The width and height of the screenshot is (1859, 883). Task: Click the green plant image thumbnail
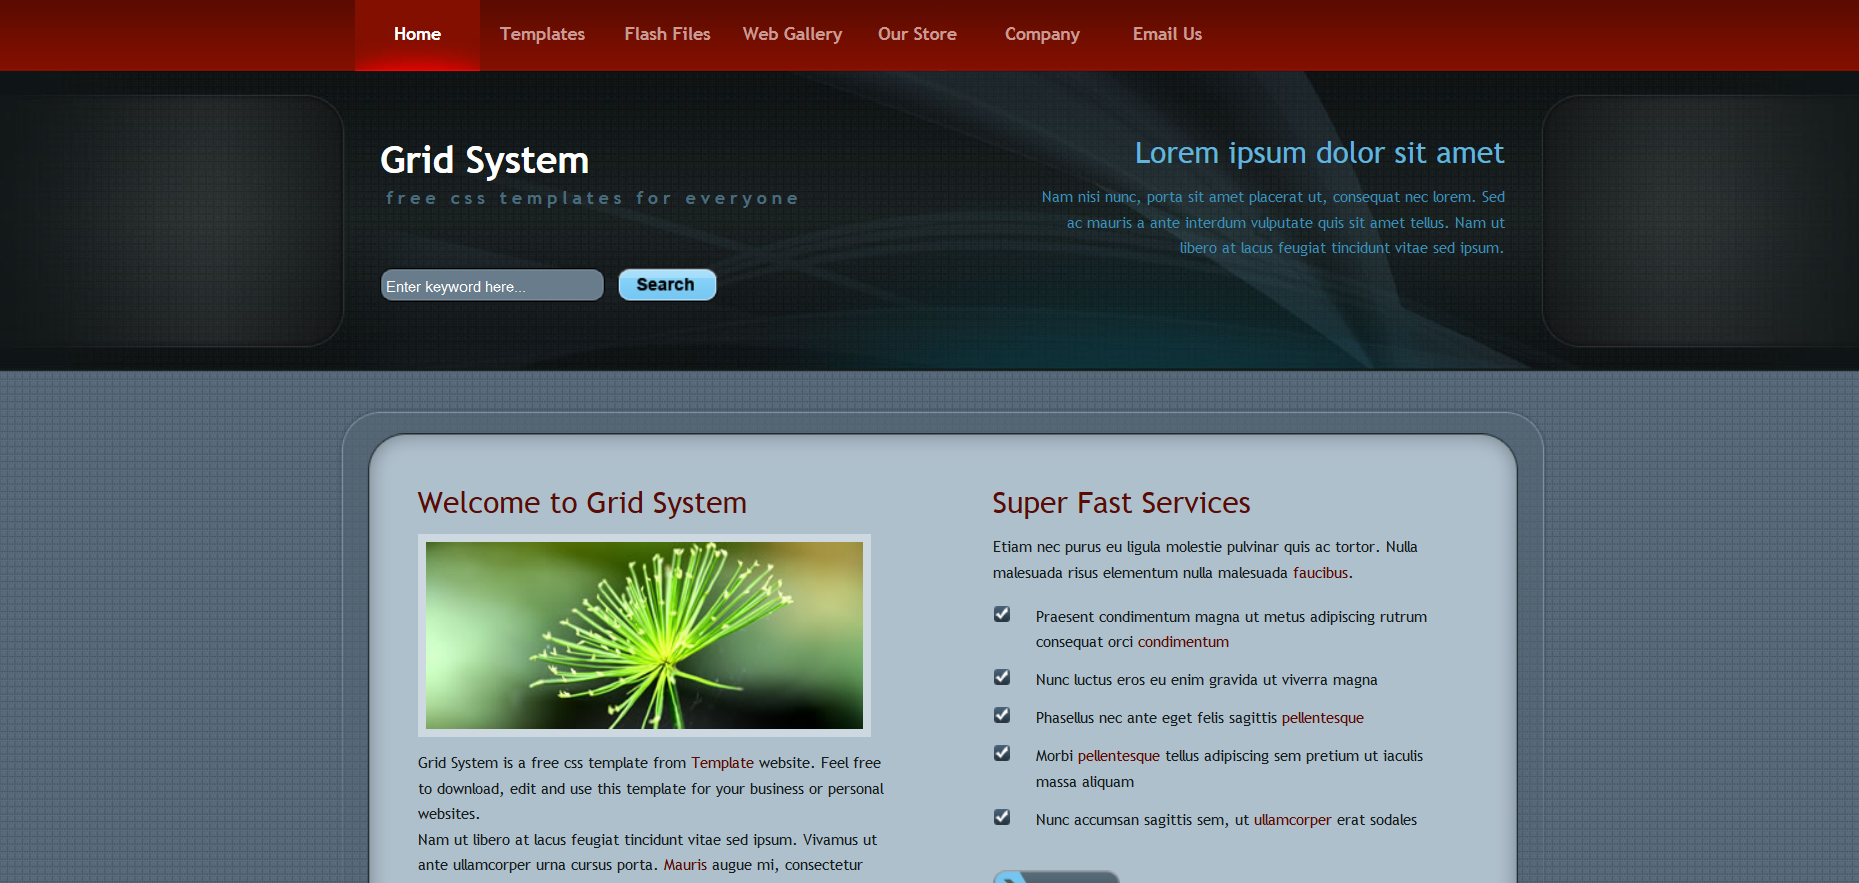tap(644, 635)
